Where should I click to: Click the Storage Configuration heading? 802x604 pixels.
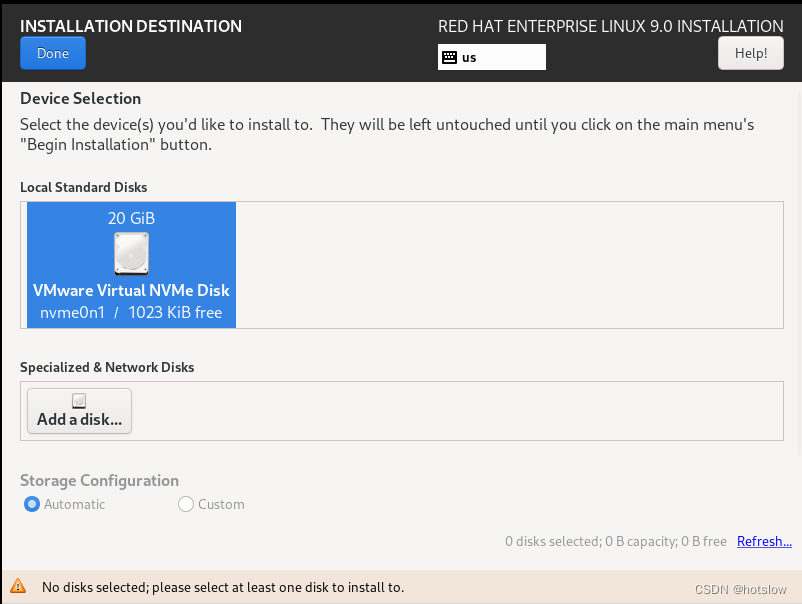coord(100,481)
